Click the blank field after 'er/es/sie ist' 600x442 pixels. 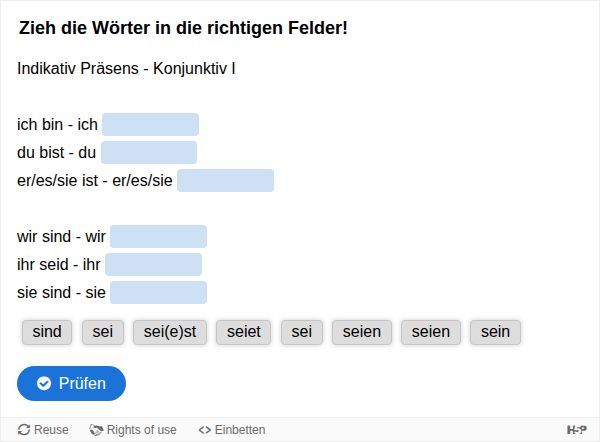[x=225, y=180]
